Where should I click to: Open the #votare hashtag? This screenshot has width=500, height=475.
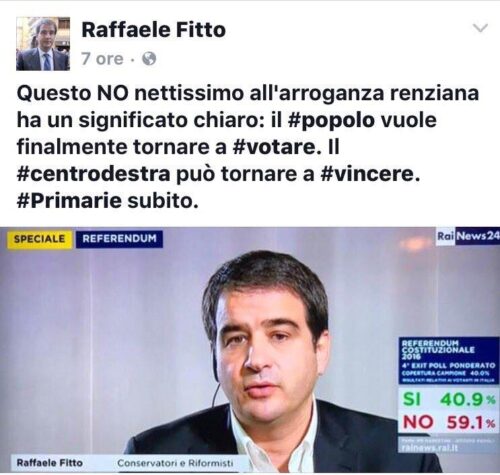tap(274, 147)
